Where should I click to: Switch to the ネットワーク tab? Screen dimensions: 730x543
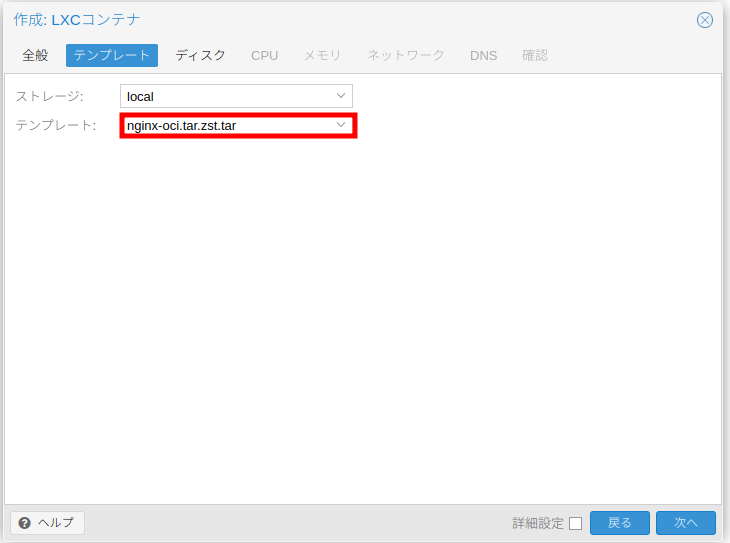click(x=406, y=55)
